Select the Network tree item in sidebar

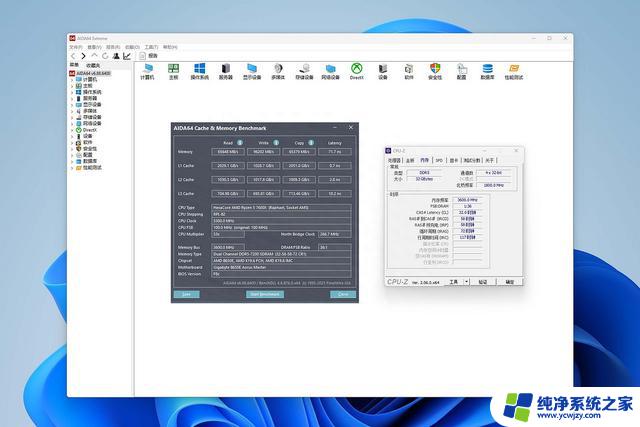tap(89, 124)
